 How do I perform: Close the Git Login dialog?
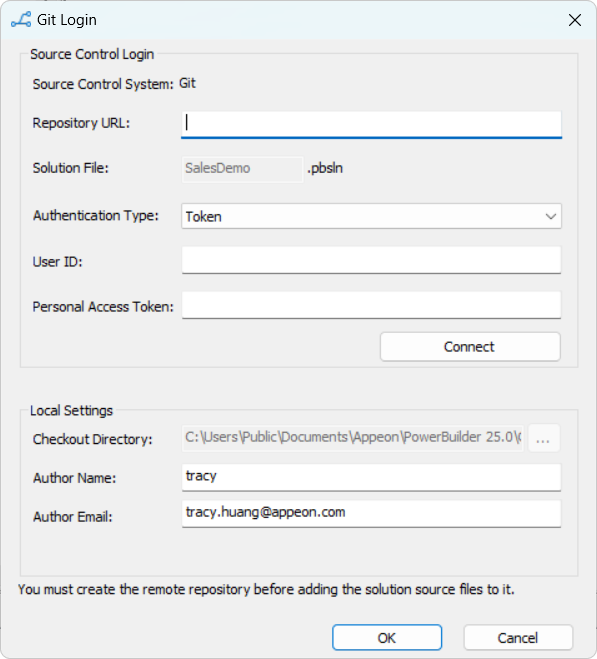575,20
